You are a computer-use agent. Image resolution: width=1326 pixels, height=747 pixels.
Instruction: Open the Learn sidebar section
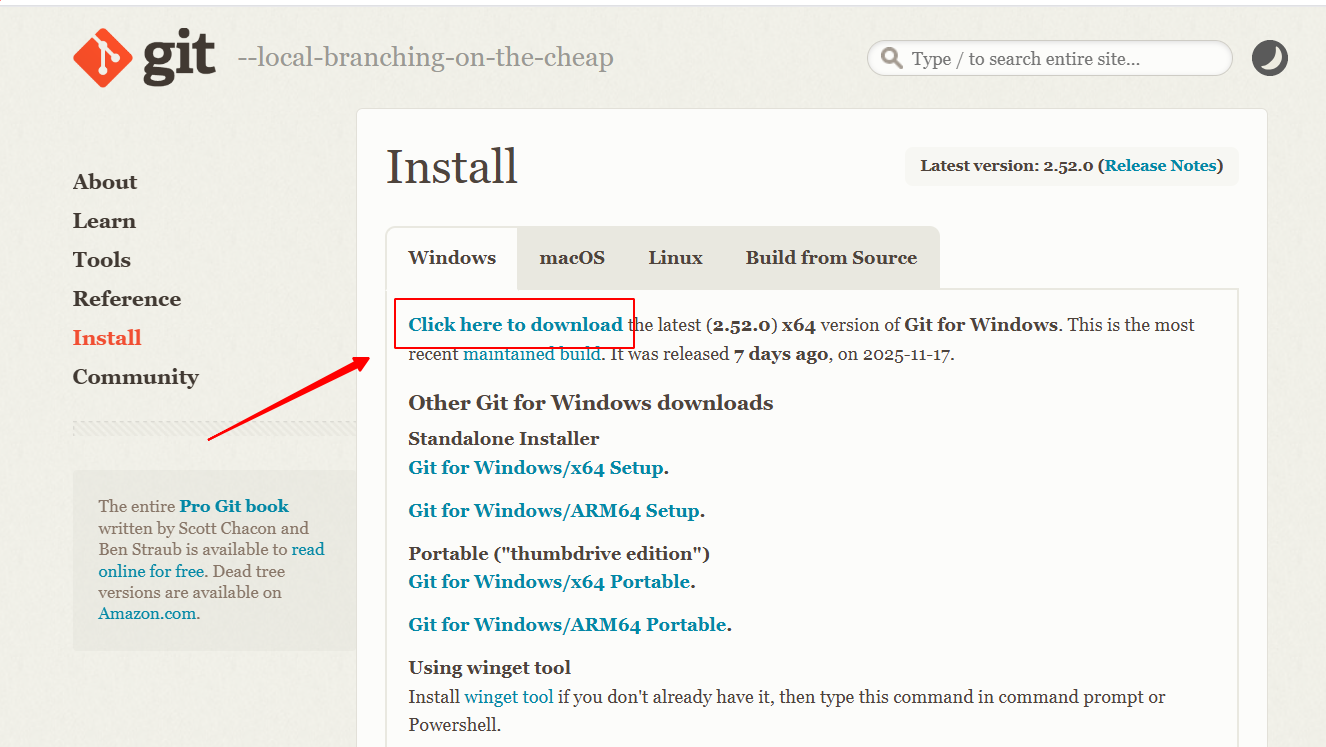coord(104,221)
